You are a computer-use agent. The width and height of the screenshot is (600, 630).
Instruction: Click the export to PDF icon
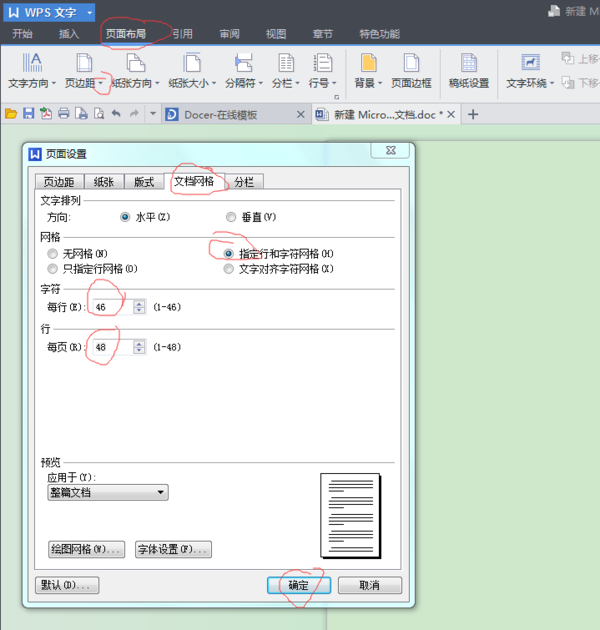click(x=46, y=114)
